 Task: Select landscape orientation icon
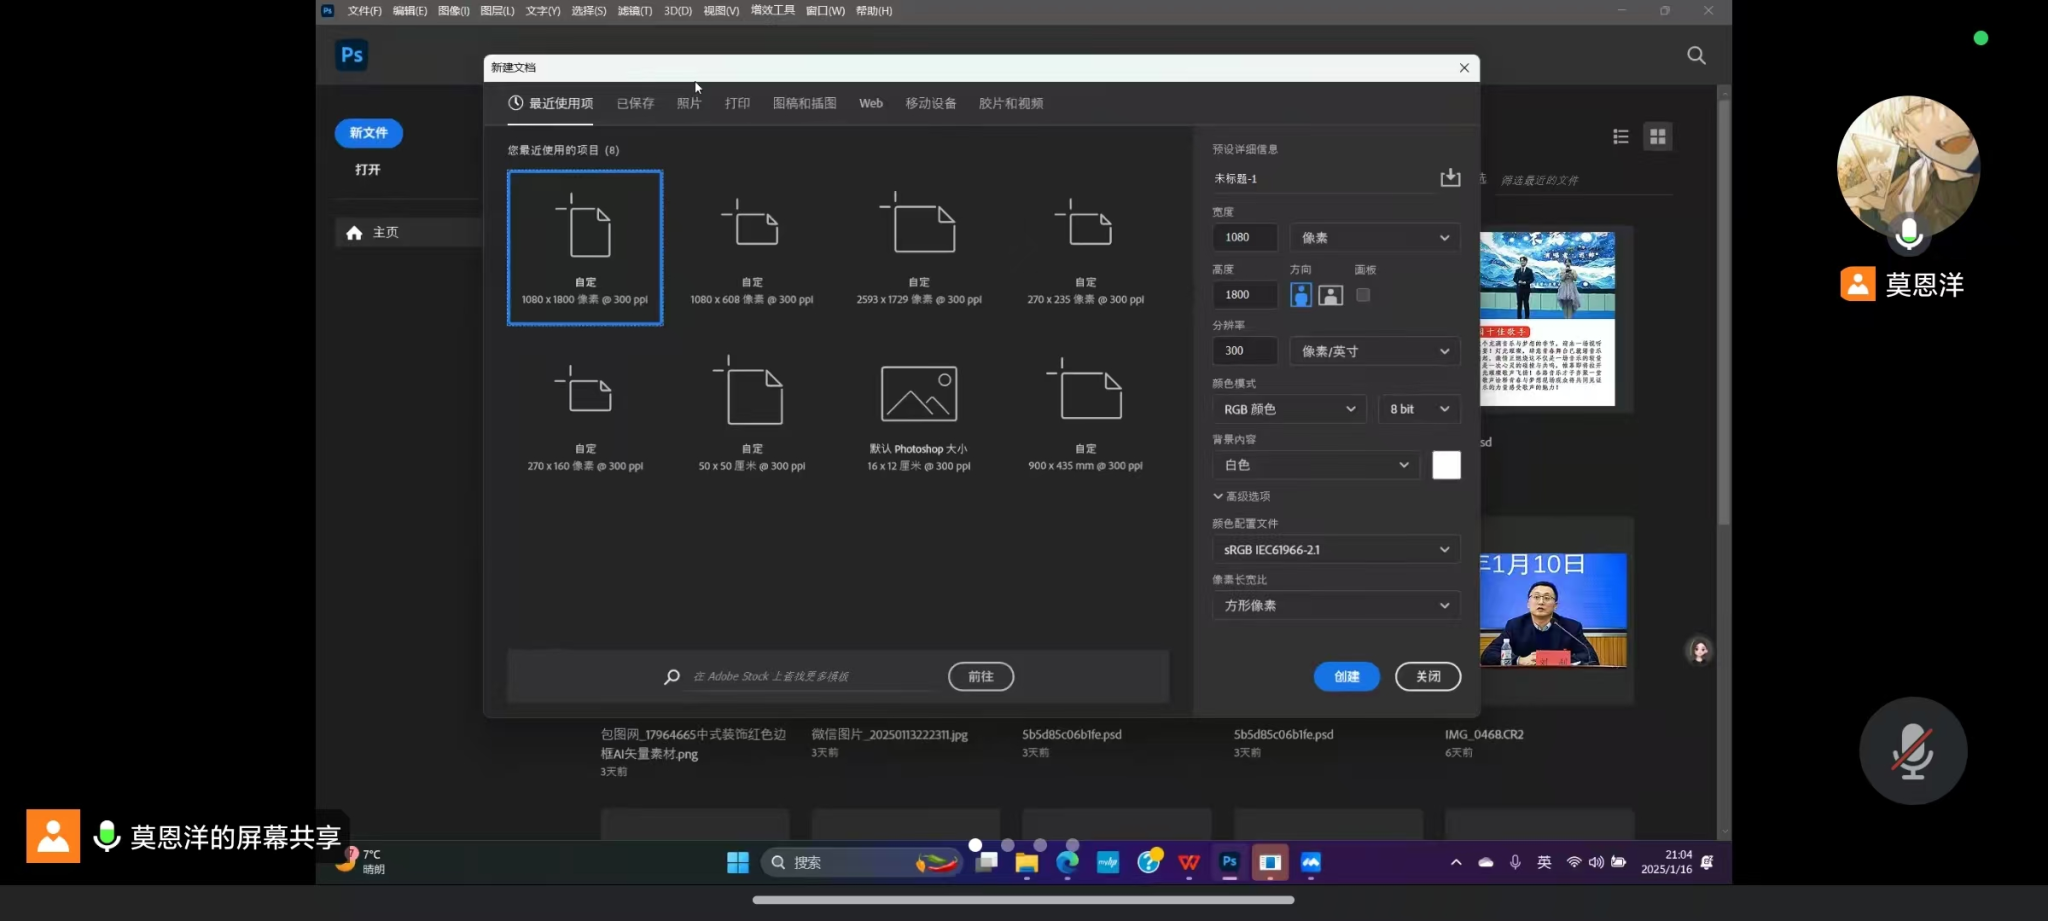(x=1330, y=295)
